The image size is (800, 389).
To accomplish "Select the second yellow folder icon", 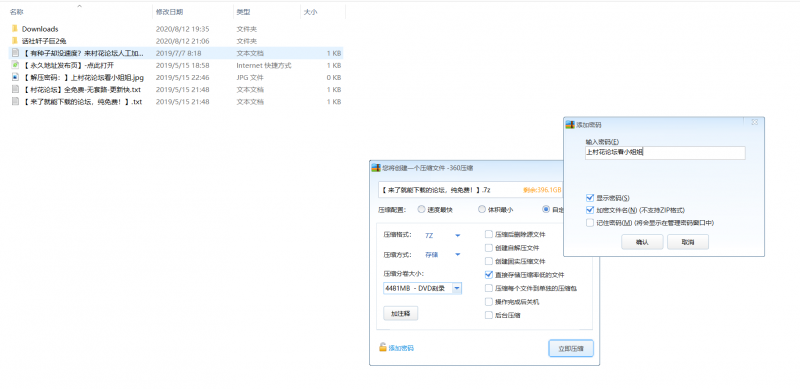I will (x=14, y=41).
